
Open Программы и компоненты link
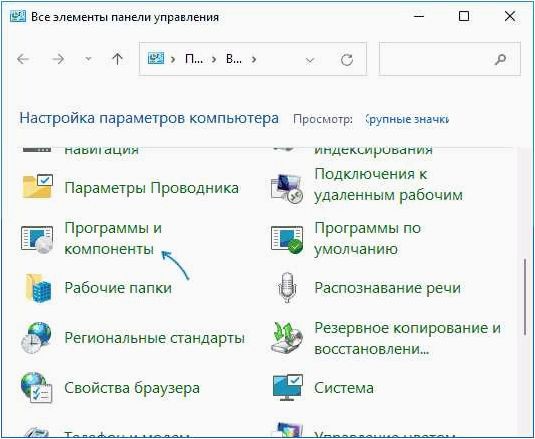click(113, 238)
